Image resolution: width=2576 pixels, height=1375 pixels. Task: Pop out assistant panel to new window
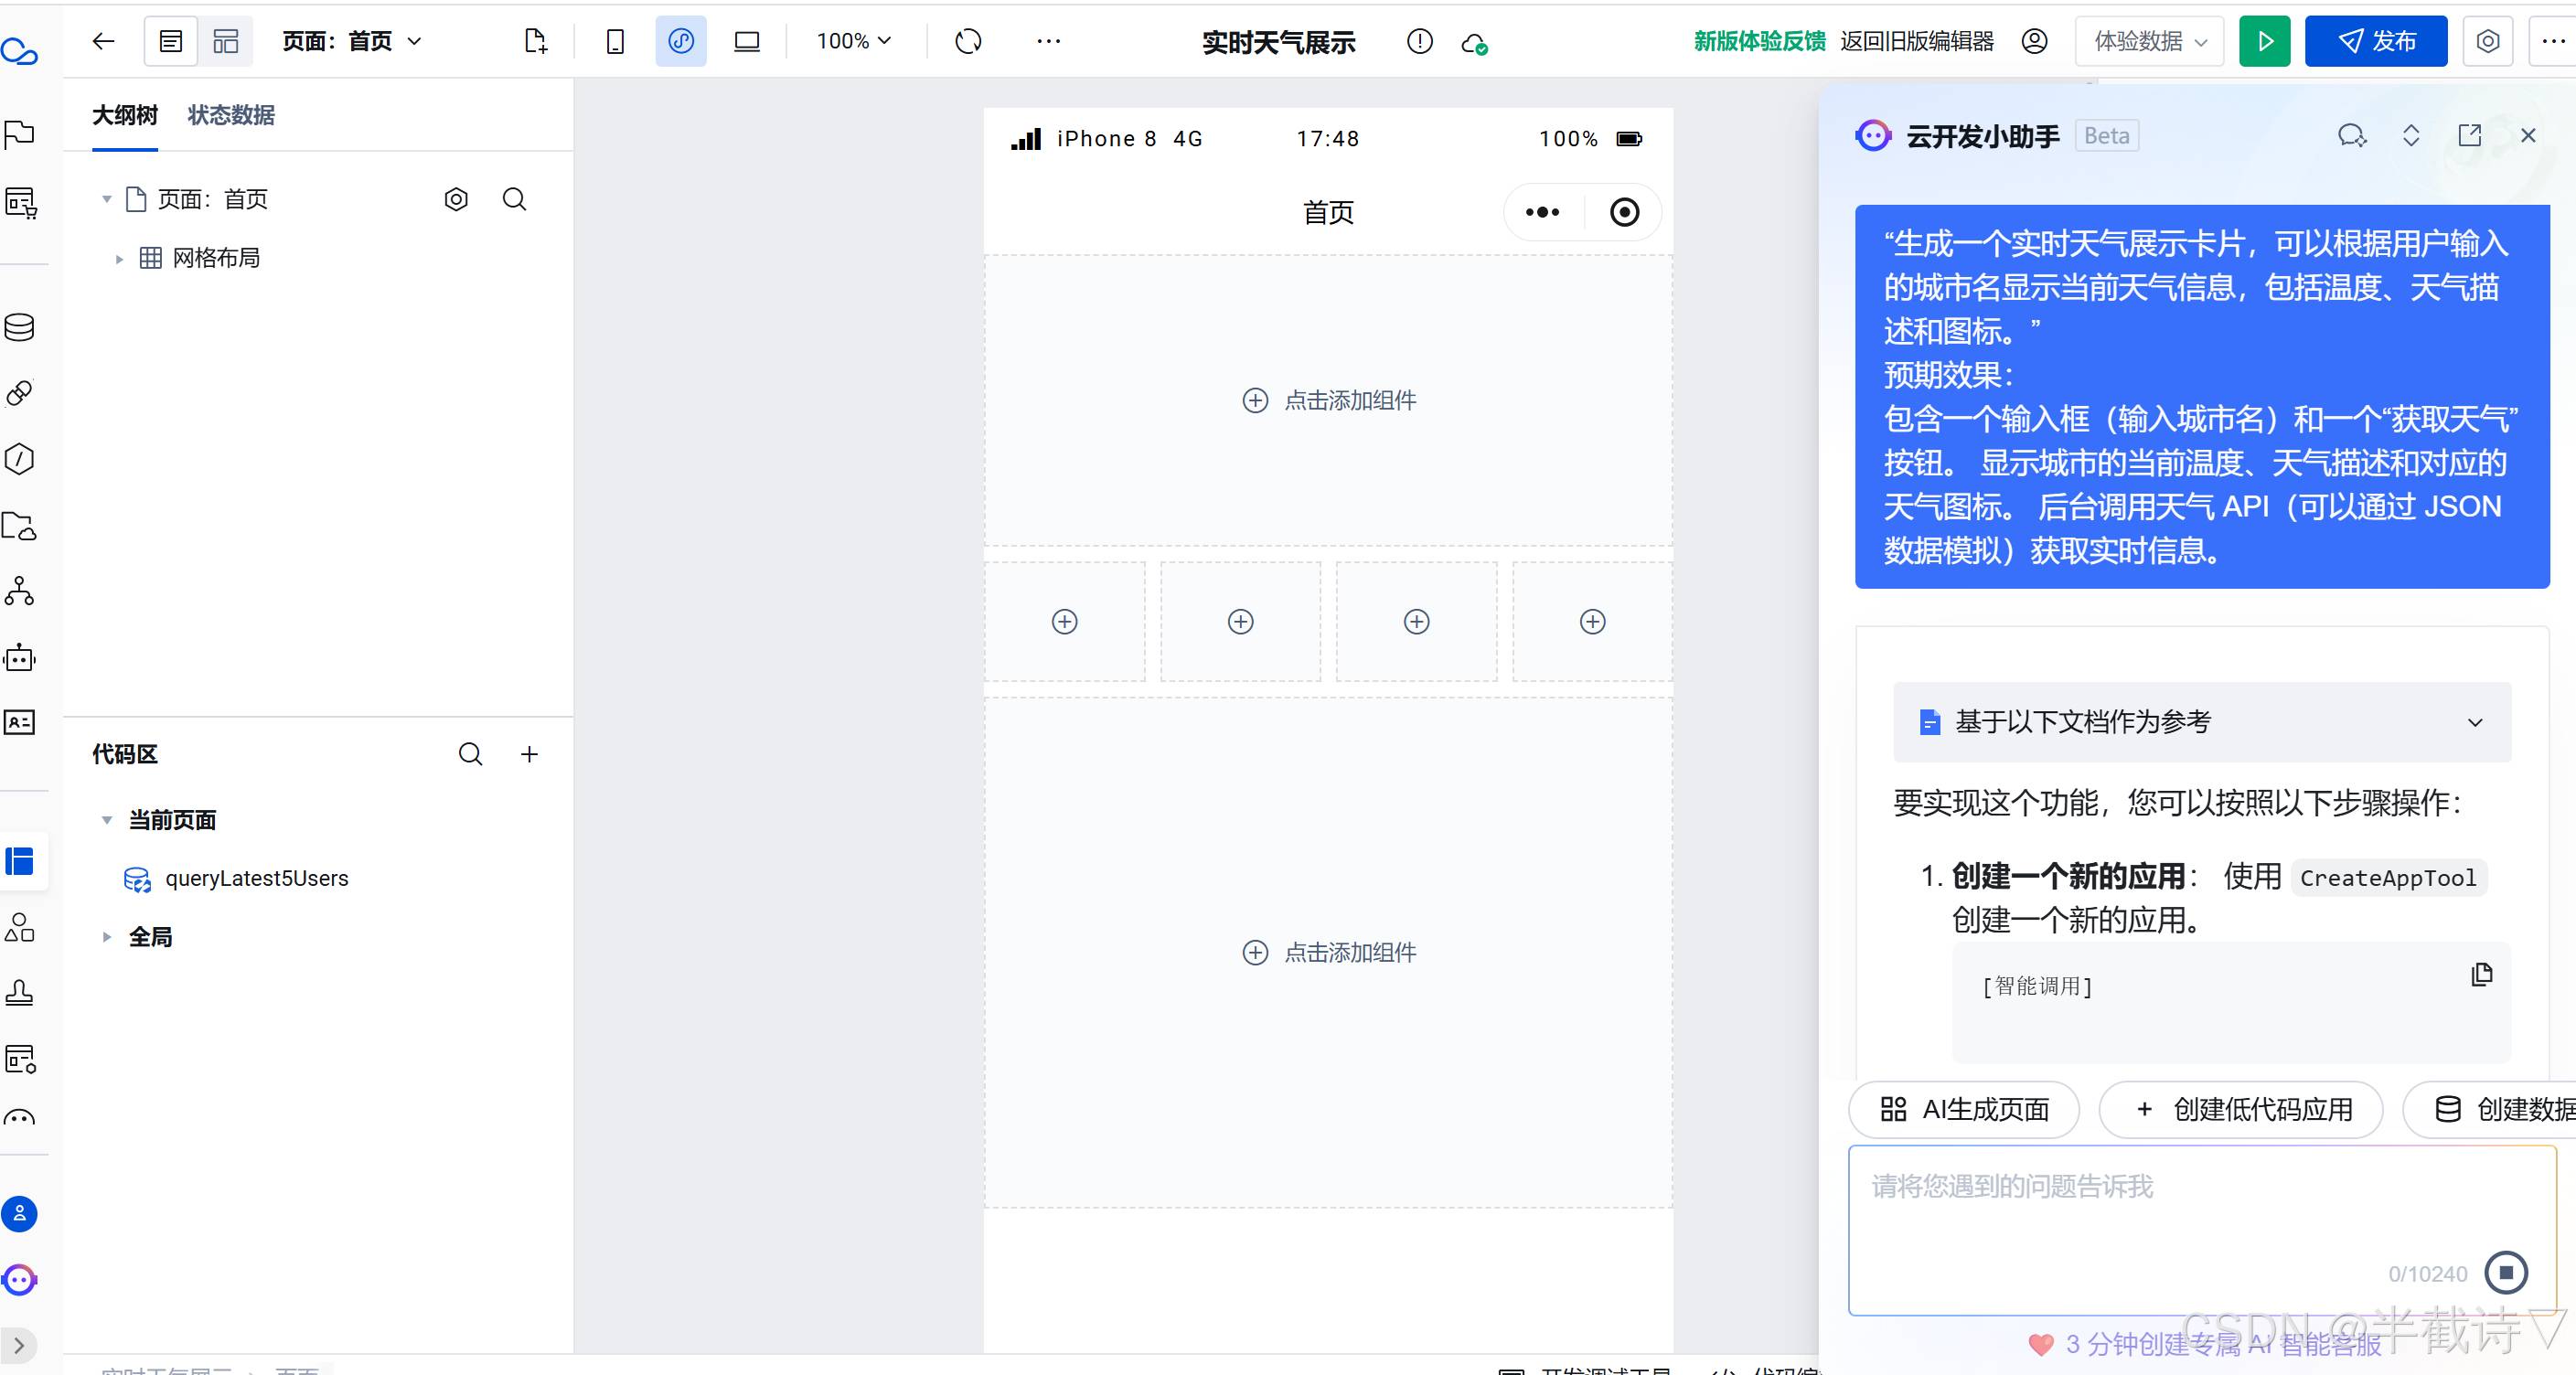pos(2470,135)
